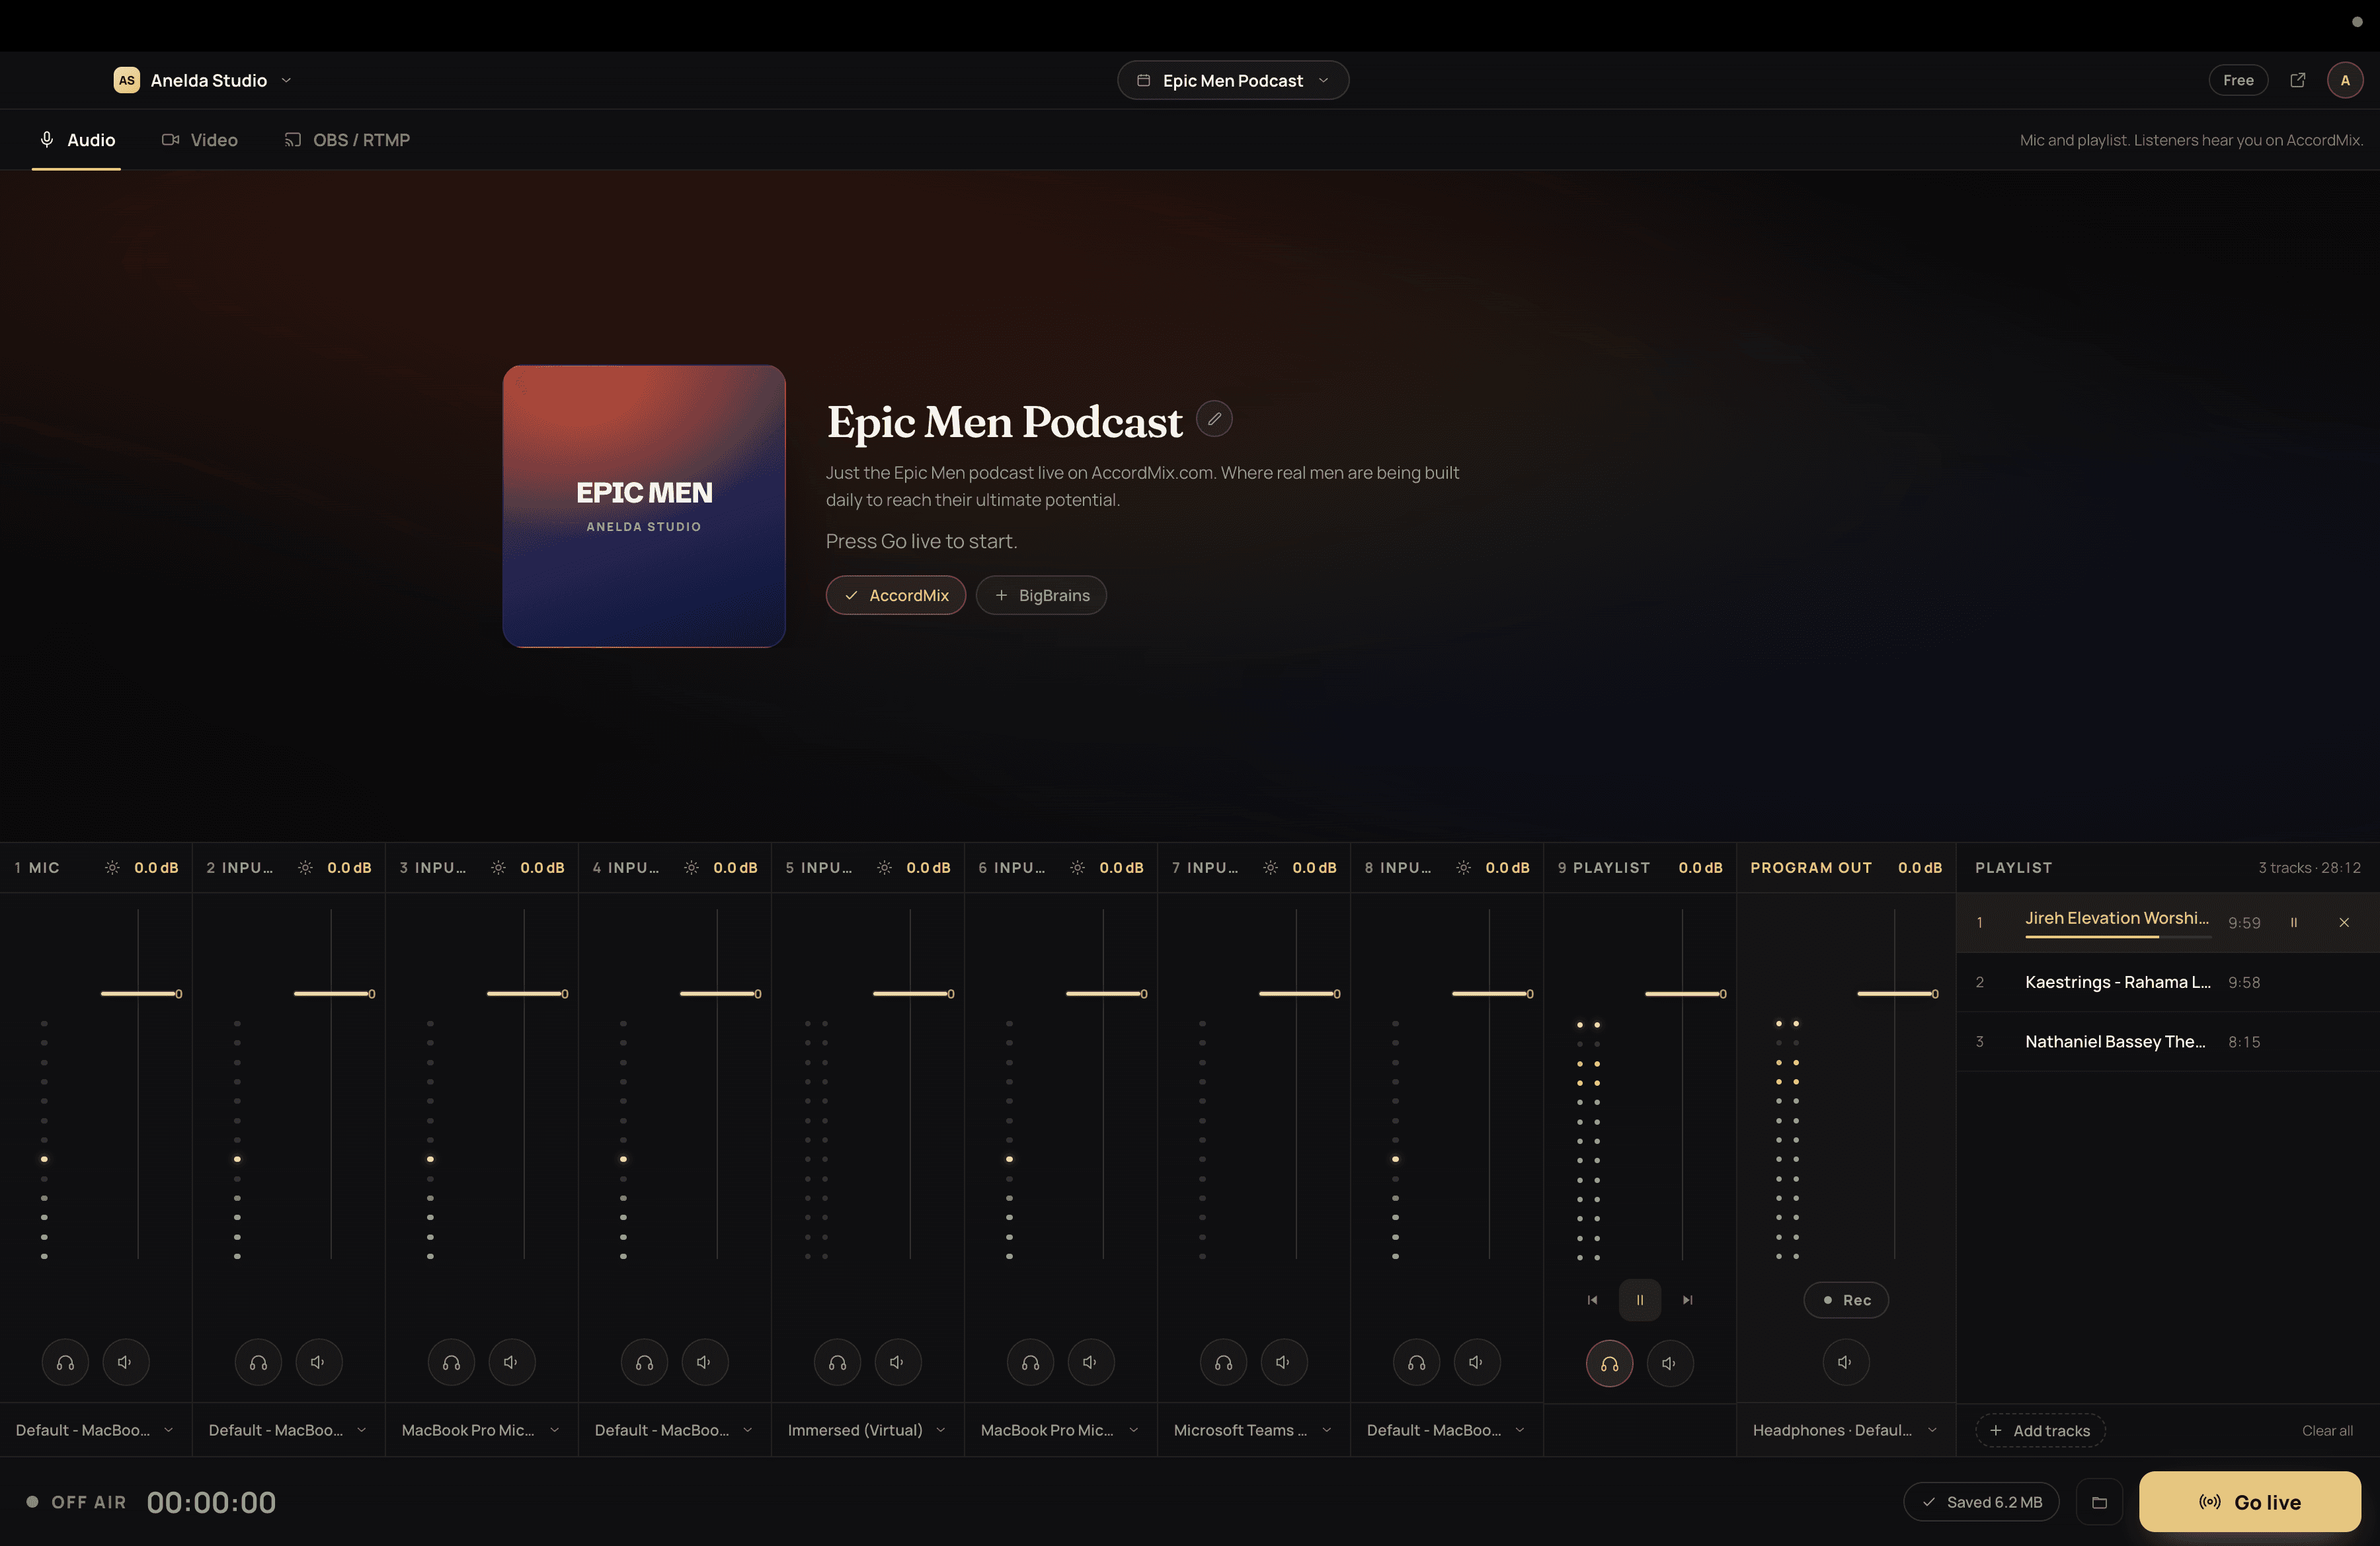2380x1546 pixels.
Task: Choose input device for channel 1 MIC
Action: click(x=95, y=1430)
